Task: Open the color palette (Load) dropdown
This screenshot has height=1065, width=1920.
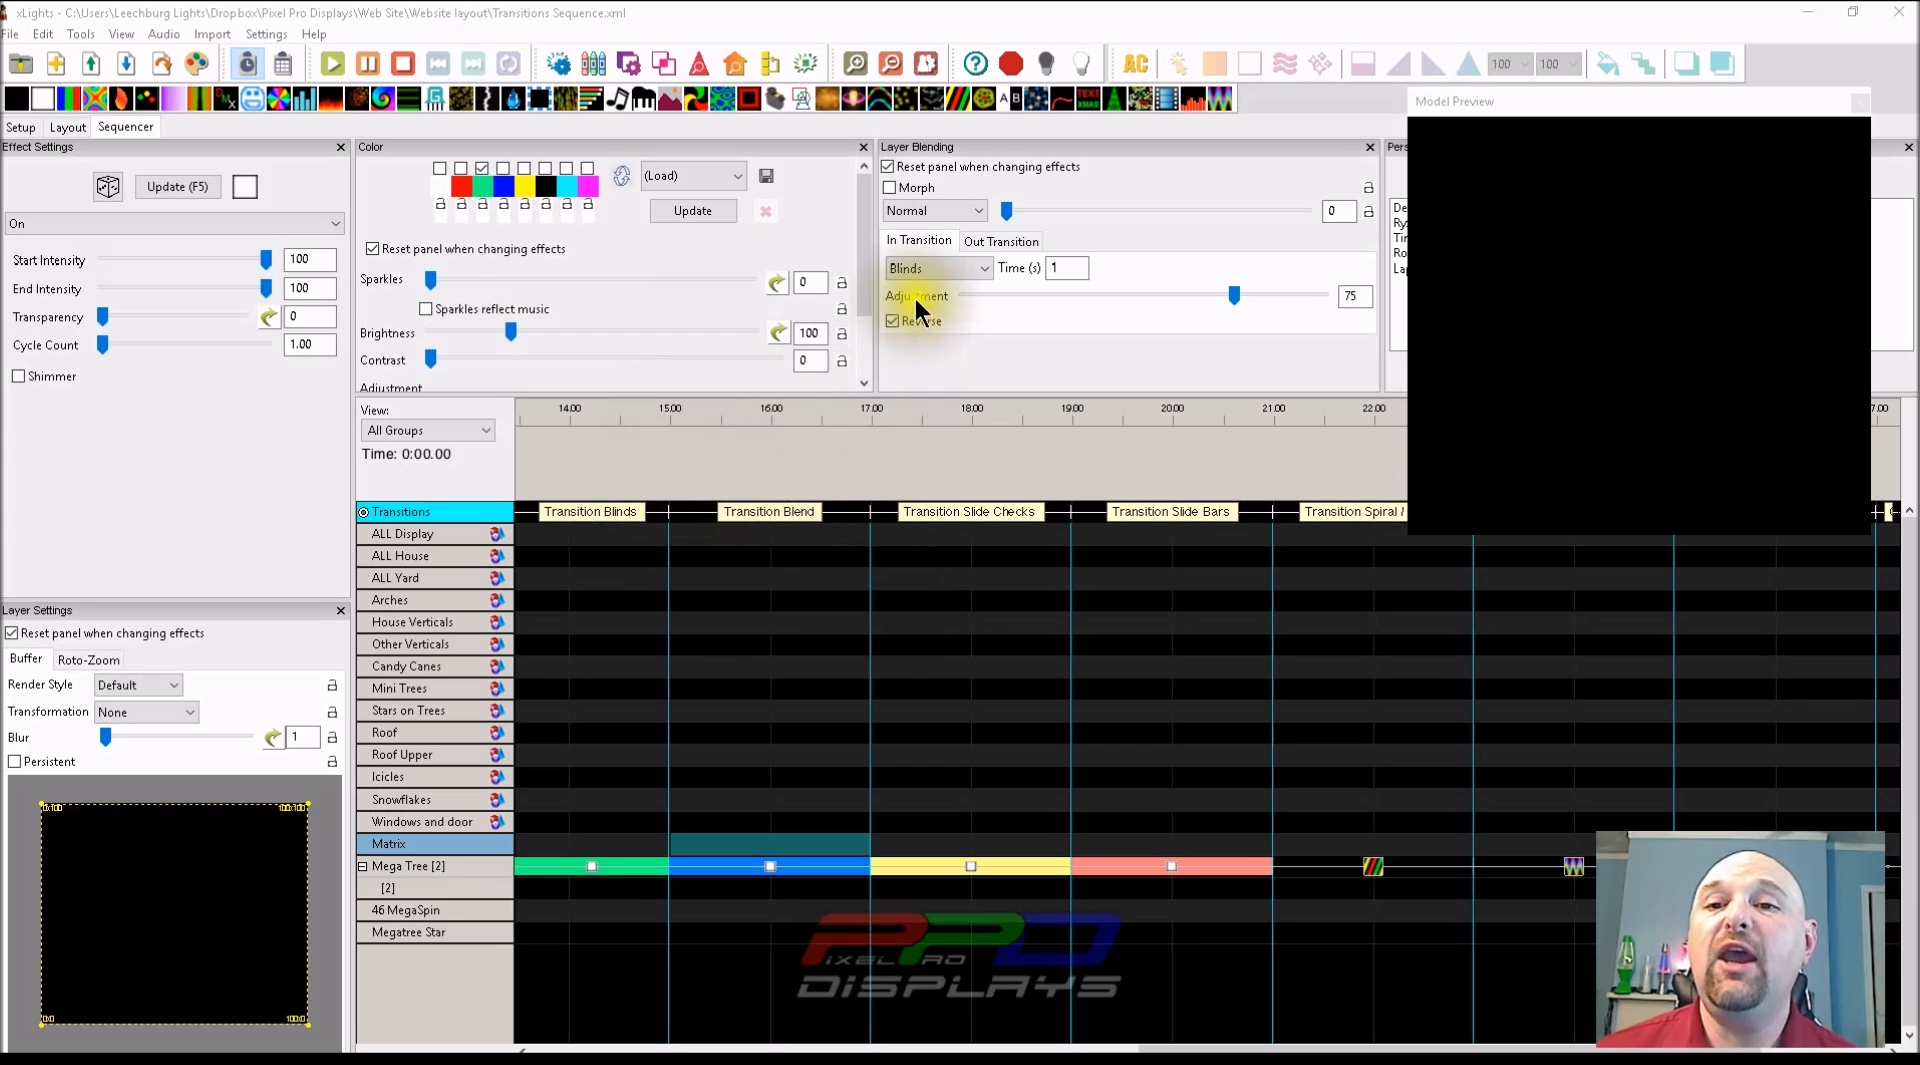Action: (x=692, y=176)
